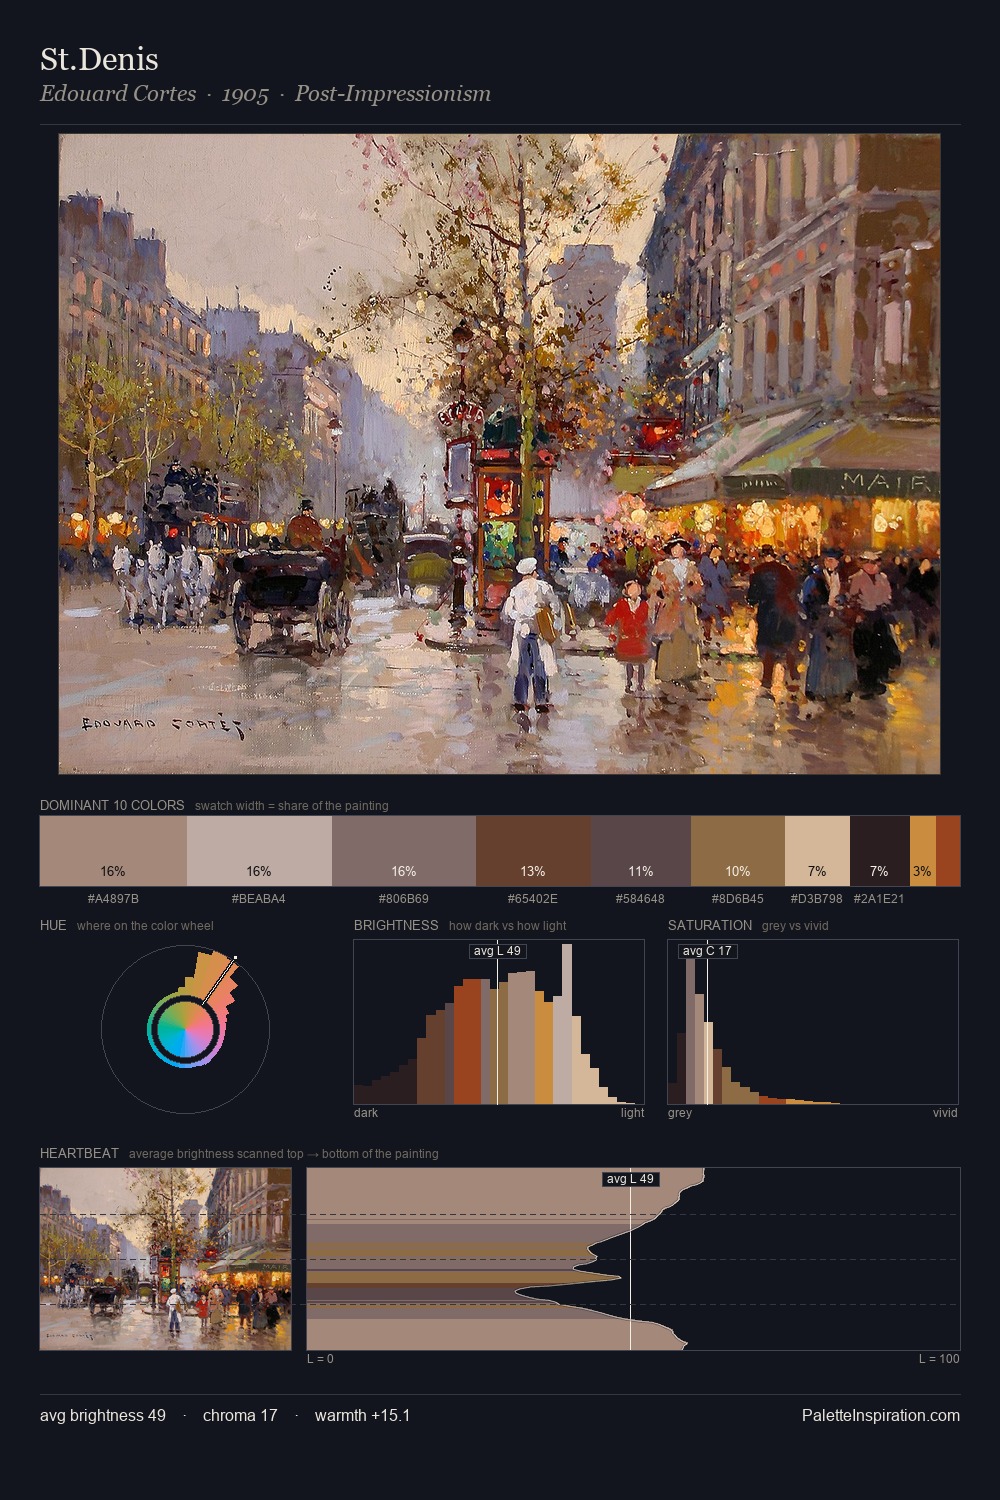Click the 'DOMINANT 10 COLORS' heading
The width and height of the screenshot is (1000, 1500).
tap(112, 805)
